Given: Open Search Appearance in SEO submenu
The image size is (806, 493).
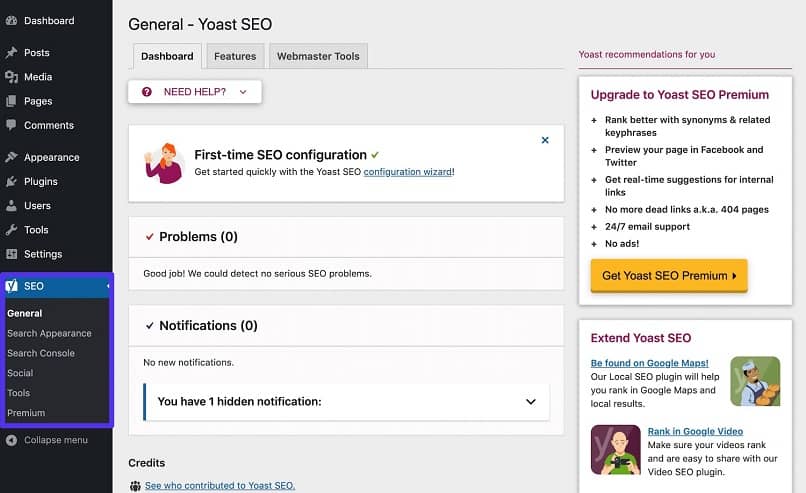Looking at the screenshot, I should pyautogui.click(x=49, y=333).
